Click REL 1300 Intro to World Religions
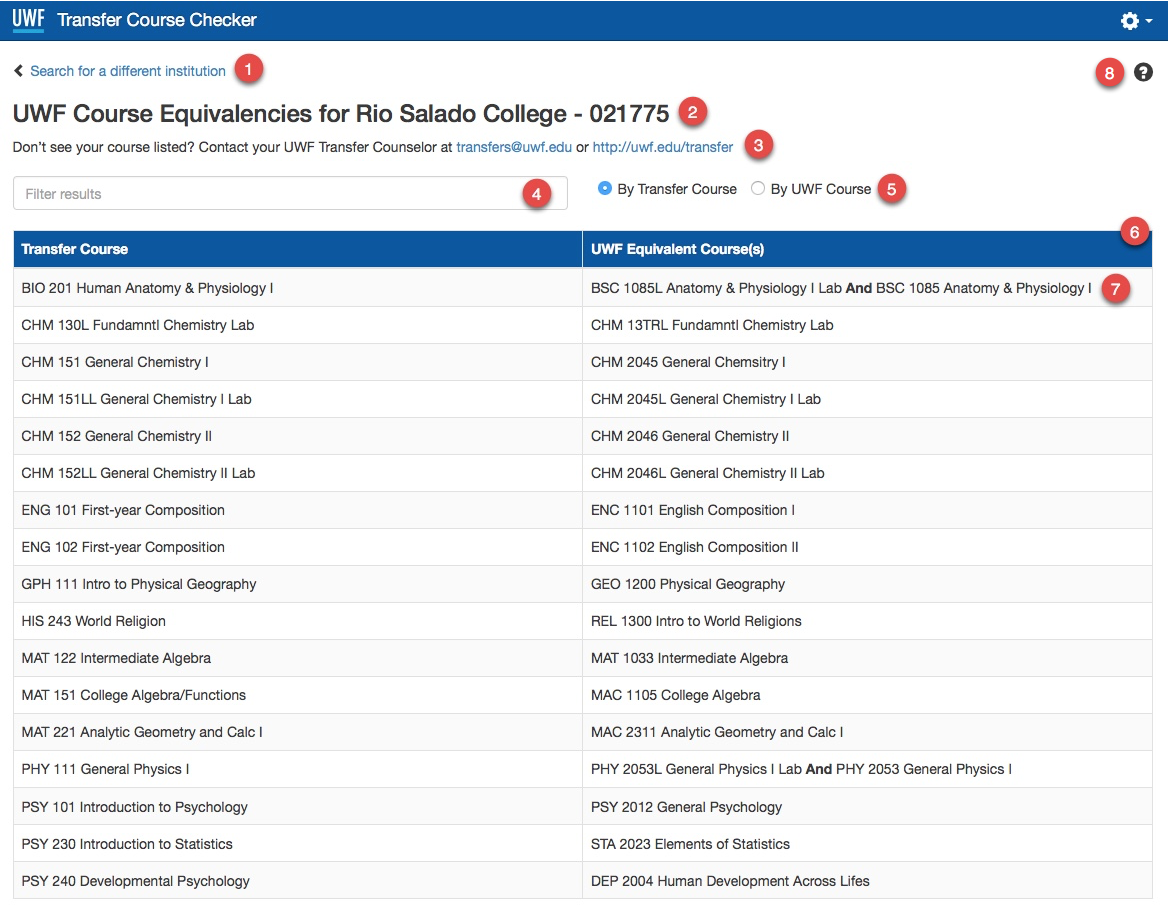 tap(696, 621)
